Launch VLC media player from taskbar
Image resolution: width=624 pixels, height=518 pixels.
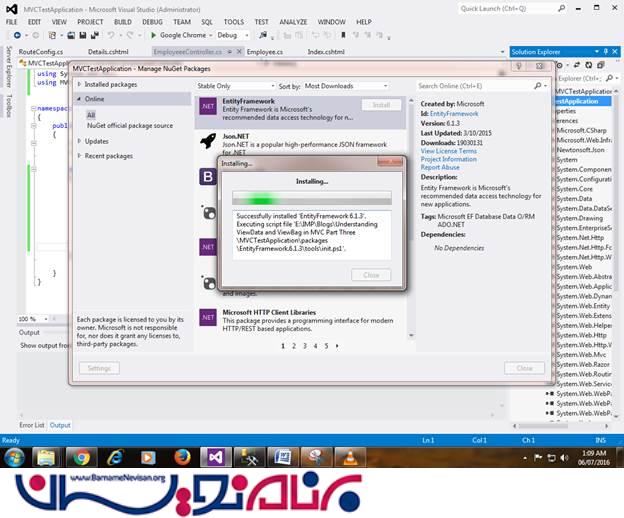click(x=350, y=457)
